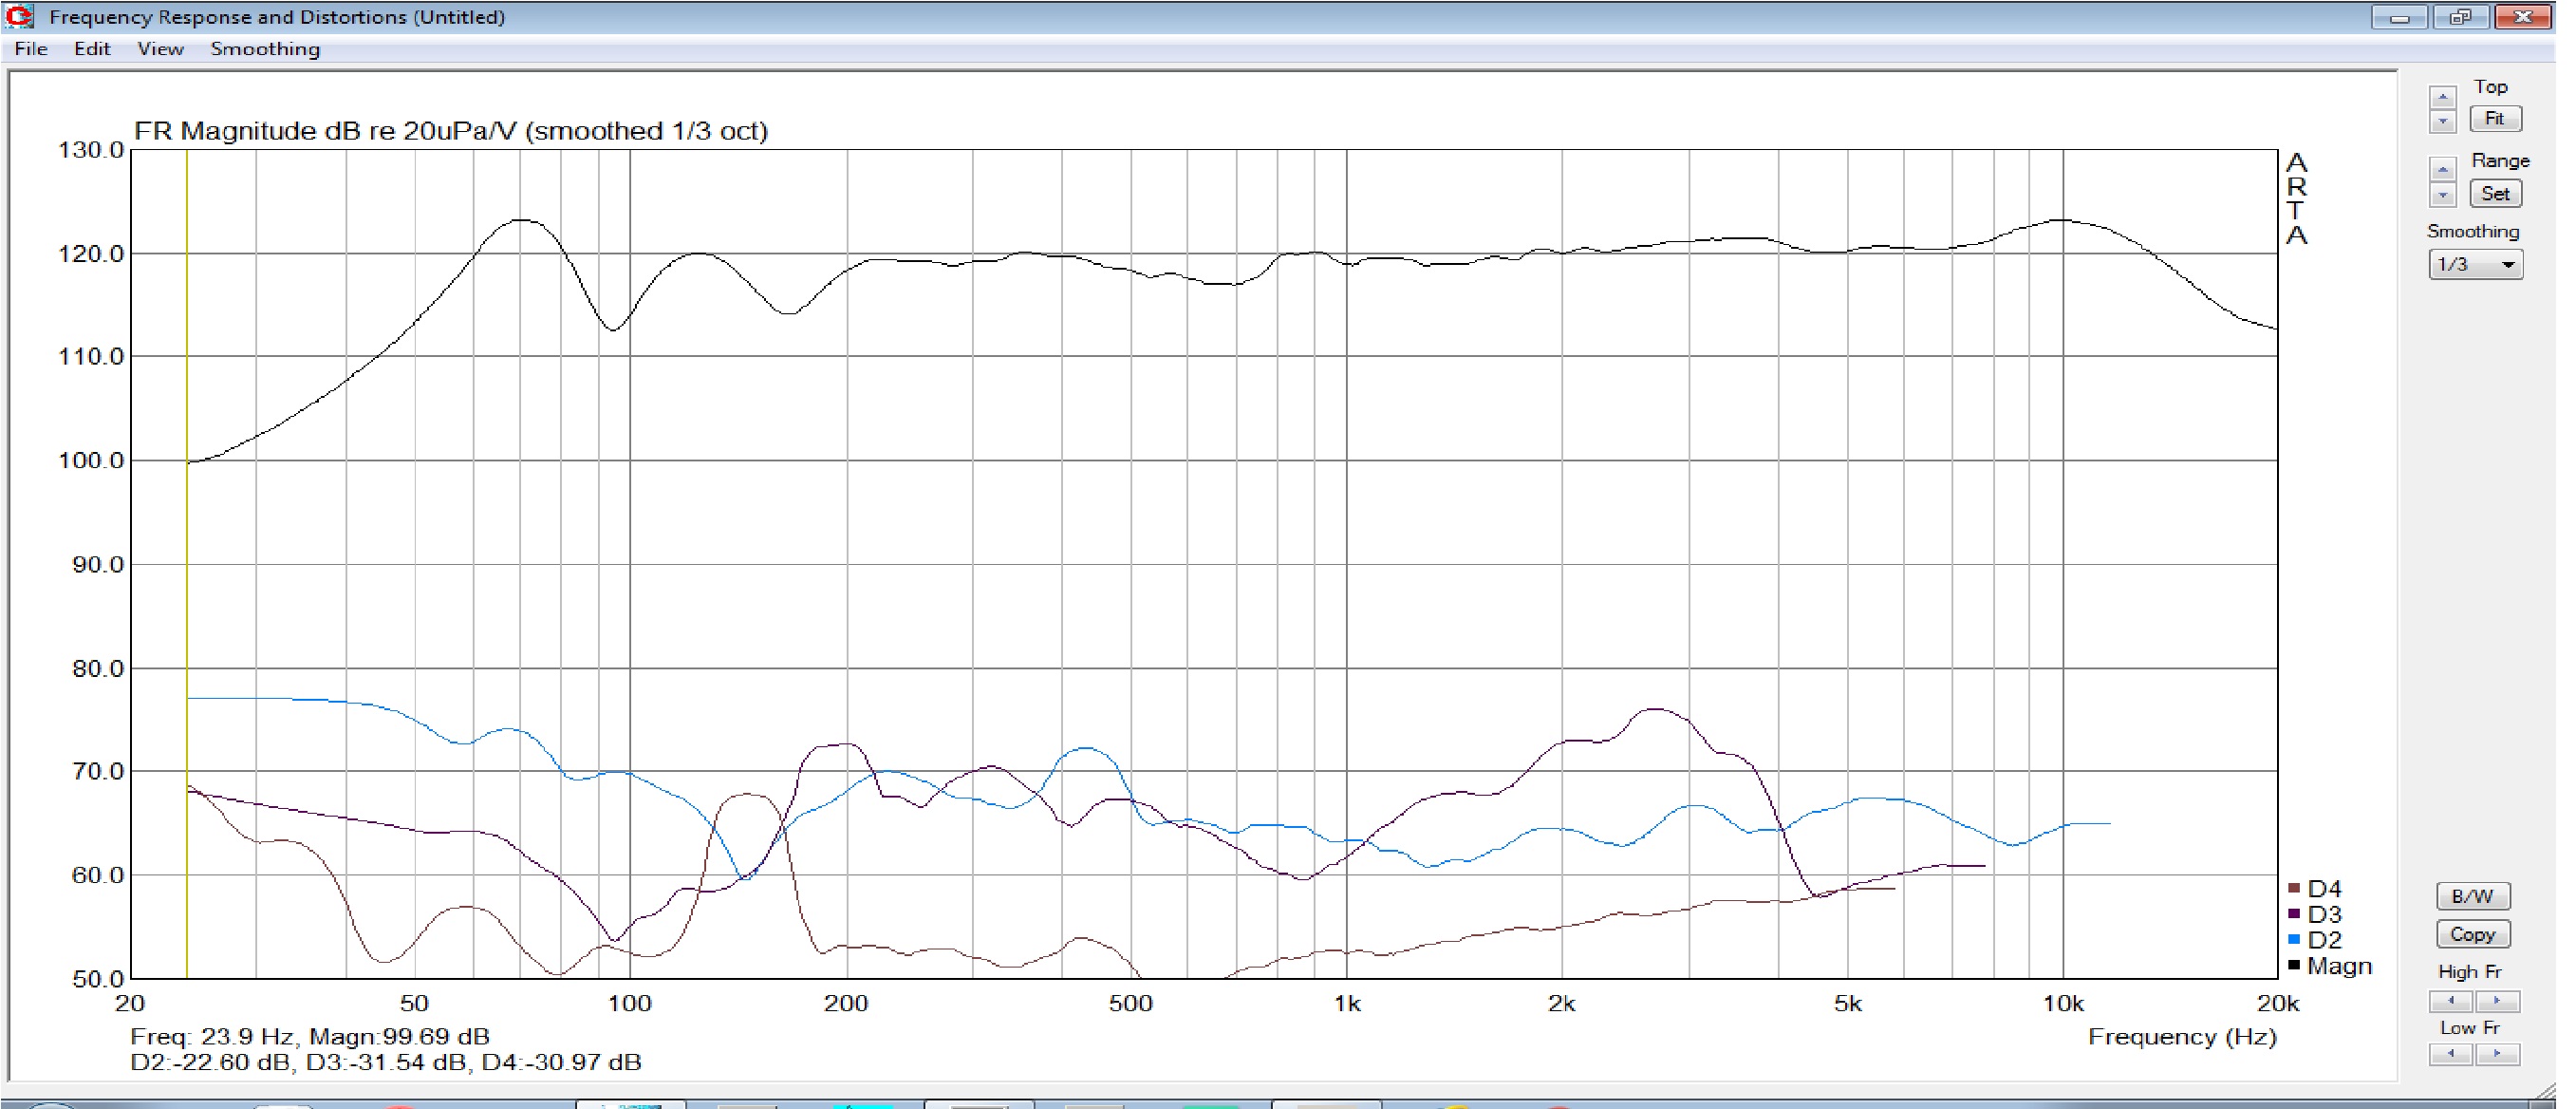Open the Smoothing menu in menu bar
The width and height of the screenshot is (2576, 1109).
(x=265, y=49)
